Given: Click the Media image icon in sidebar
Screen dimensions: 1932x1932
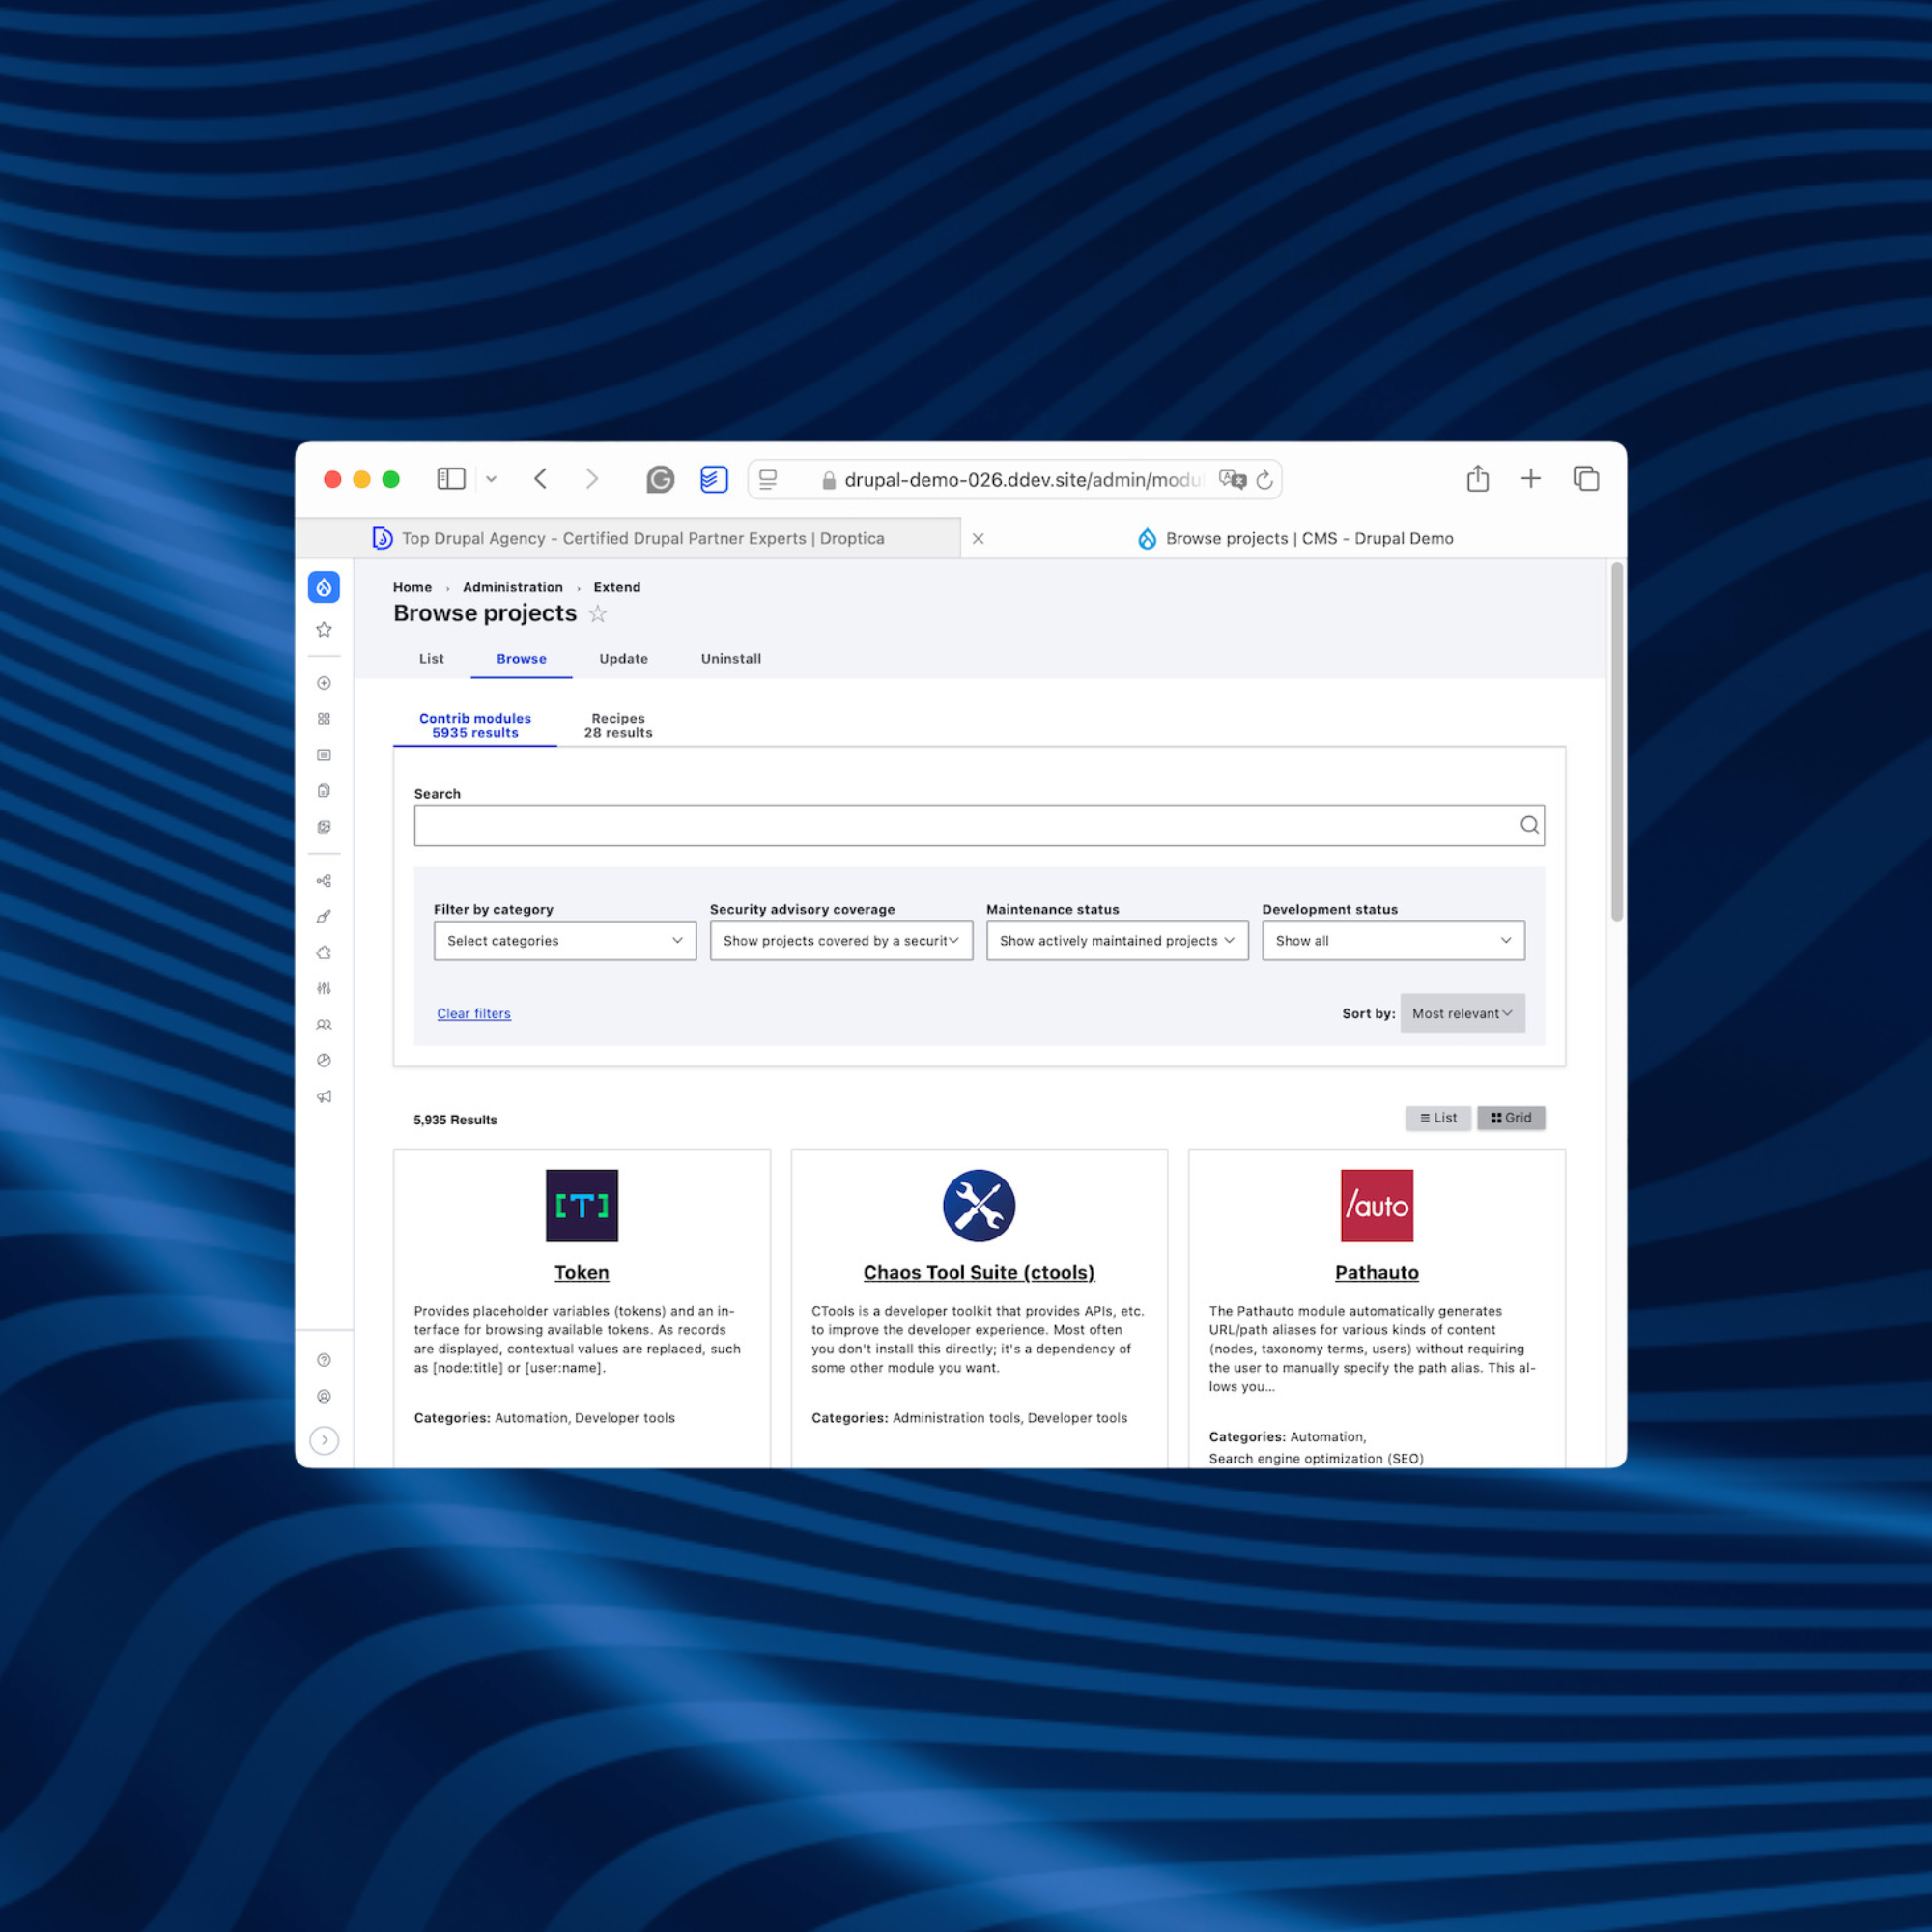Looking at the screenshot, I should point(324,827).
